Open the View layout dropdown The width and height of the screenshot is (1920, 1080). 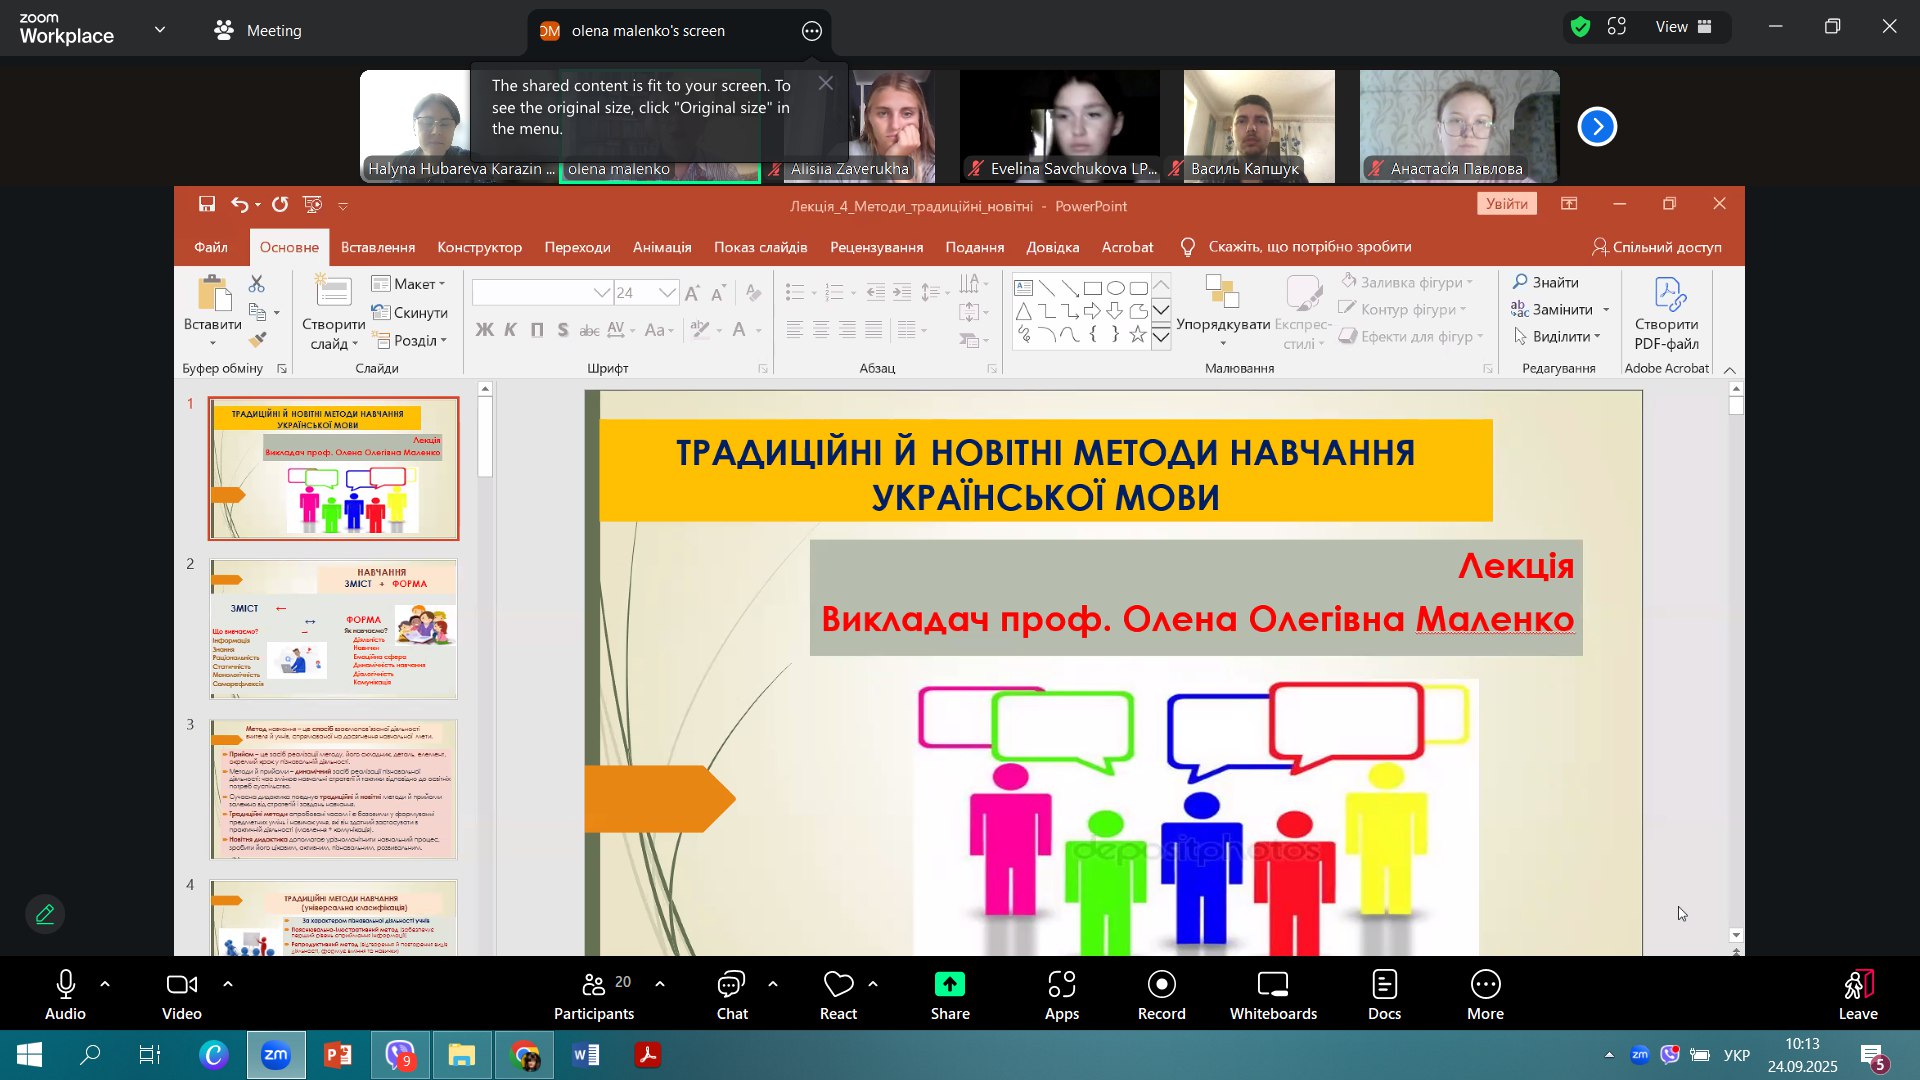click(1684, 27)
